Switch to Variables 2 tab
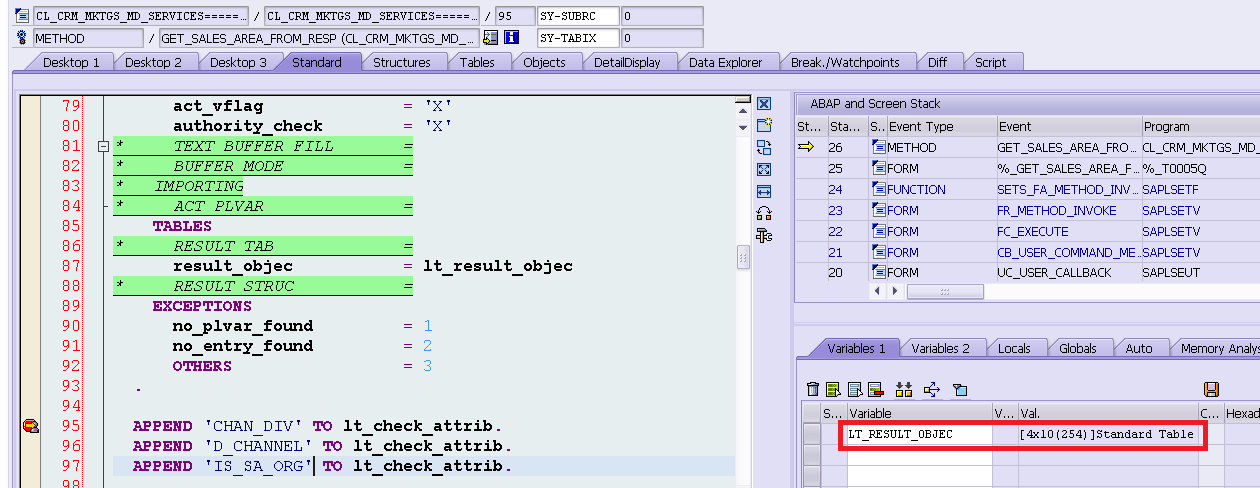This screenshot has height=488, width=1260. click(940, 348)
